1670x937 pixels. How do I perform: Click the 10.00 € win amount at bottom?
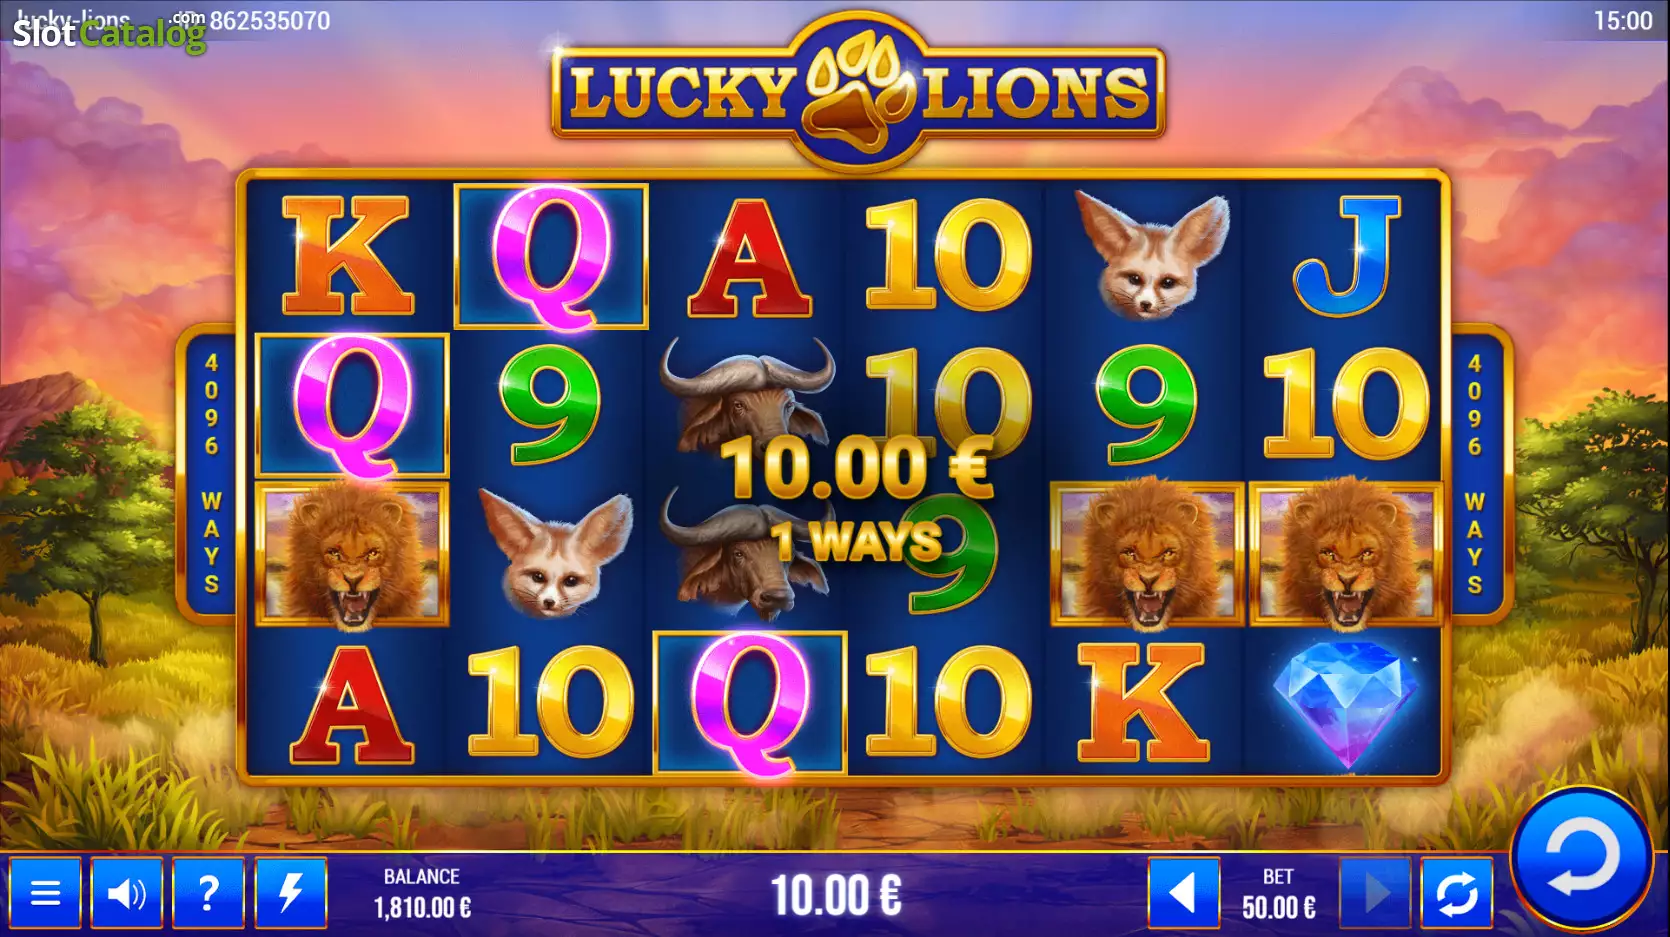coord(836,895)
